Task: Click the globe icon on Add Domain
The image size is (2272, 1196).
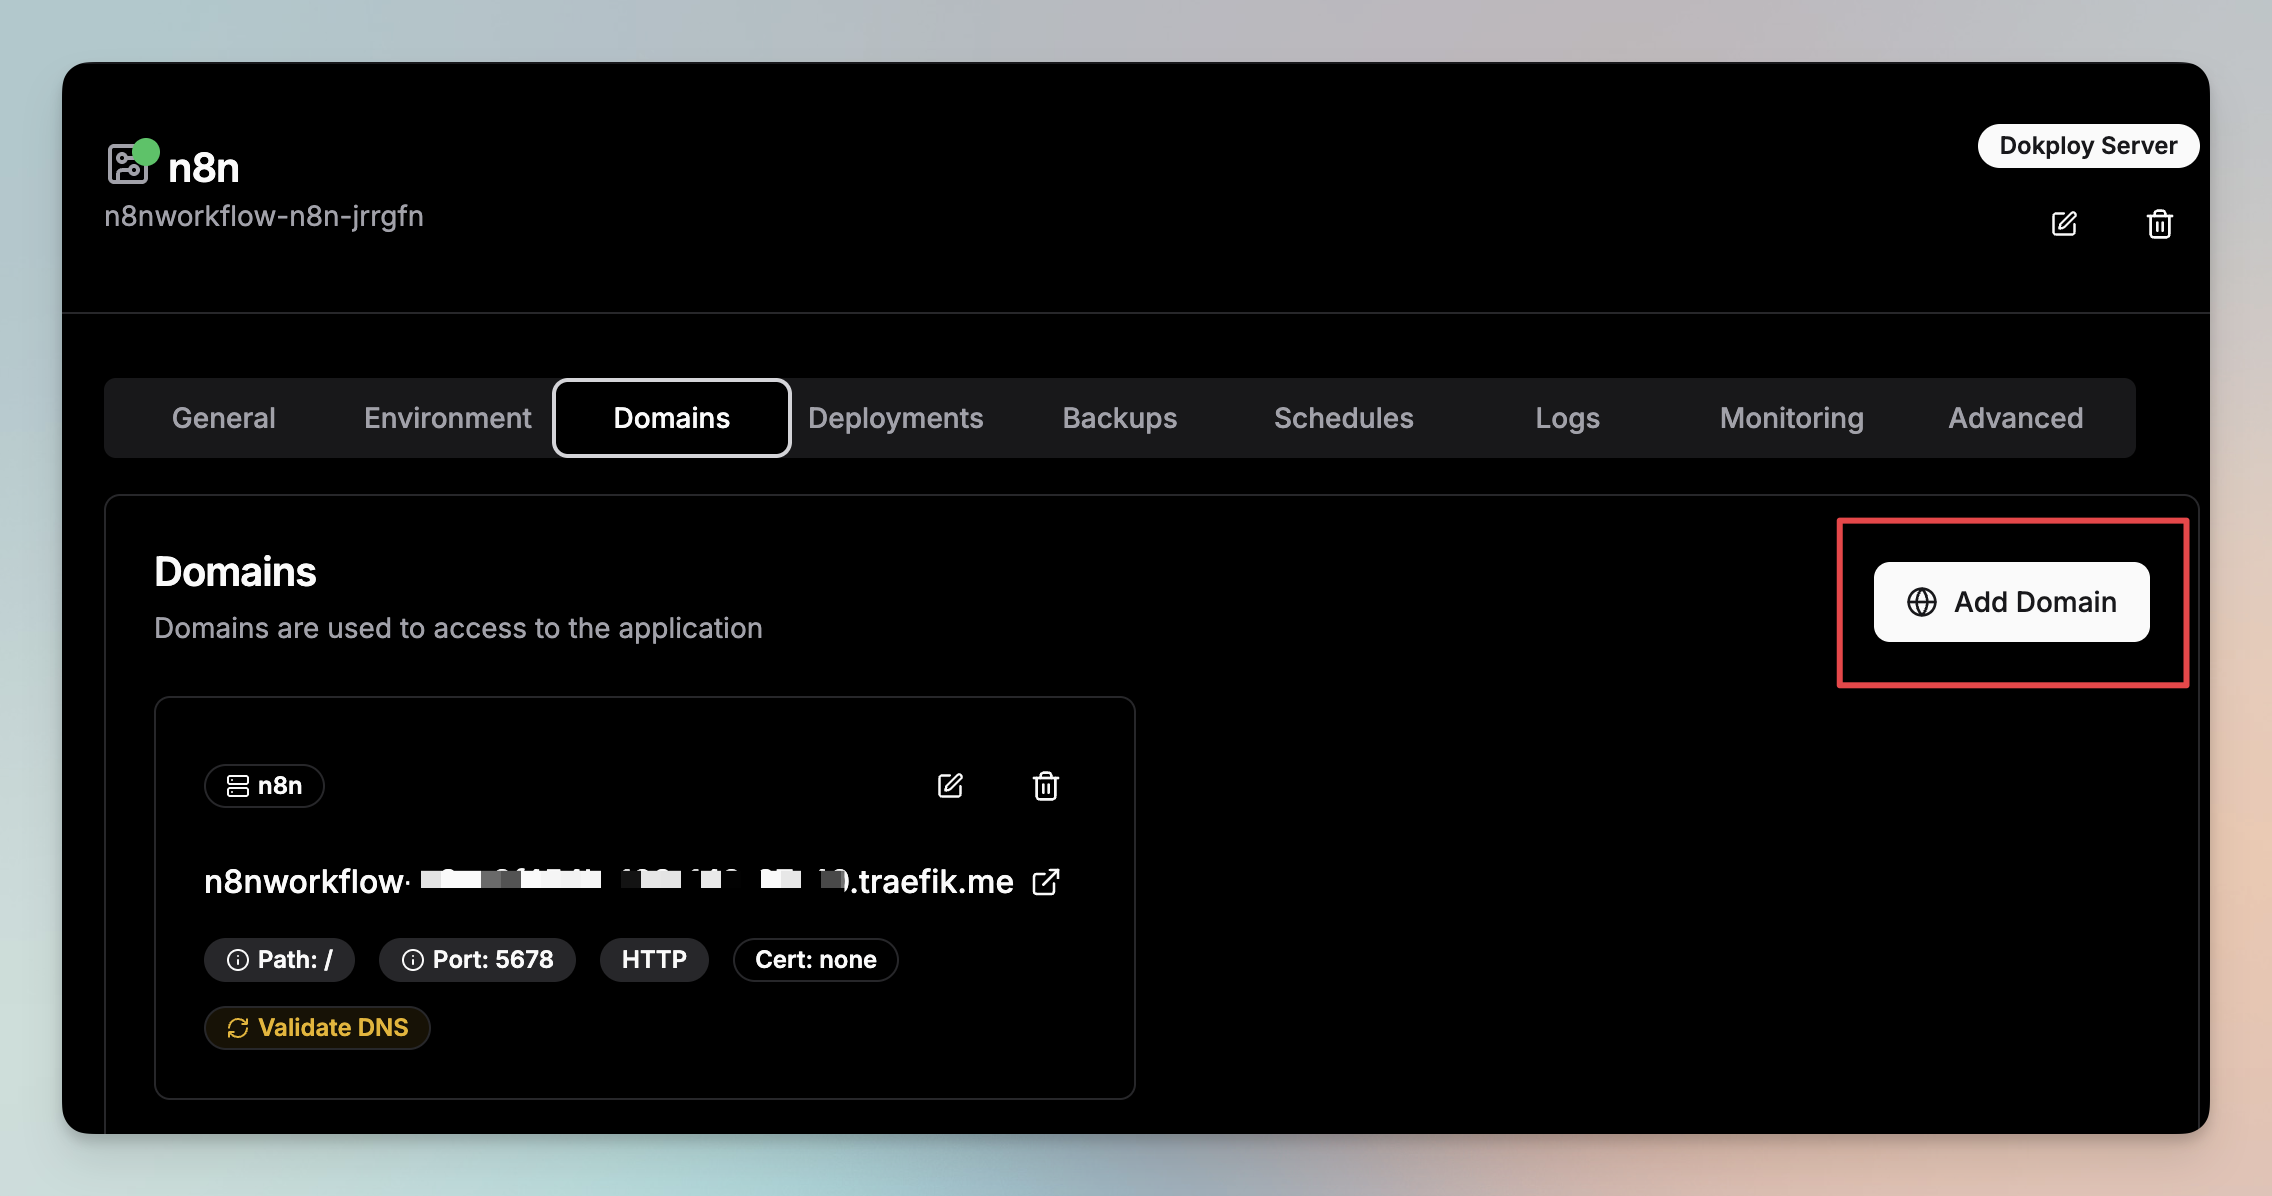Action: pyautogui.click(x=1922, y=602)
